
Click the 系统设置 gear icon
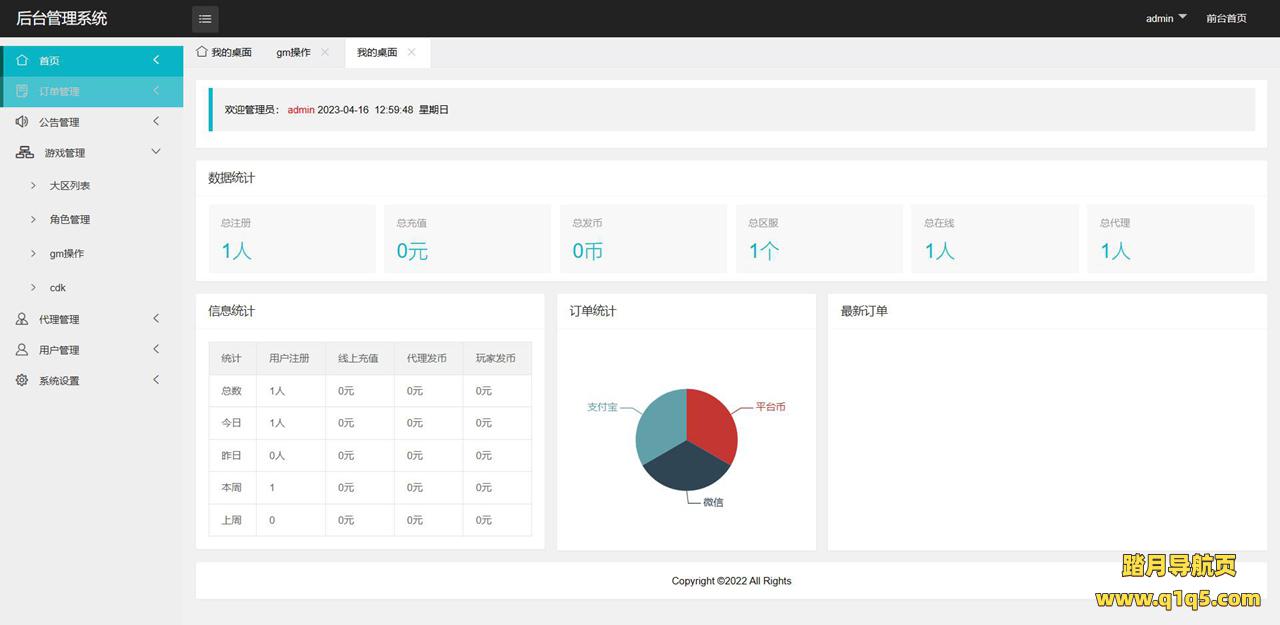pos(22,381)
